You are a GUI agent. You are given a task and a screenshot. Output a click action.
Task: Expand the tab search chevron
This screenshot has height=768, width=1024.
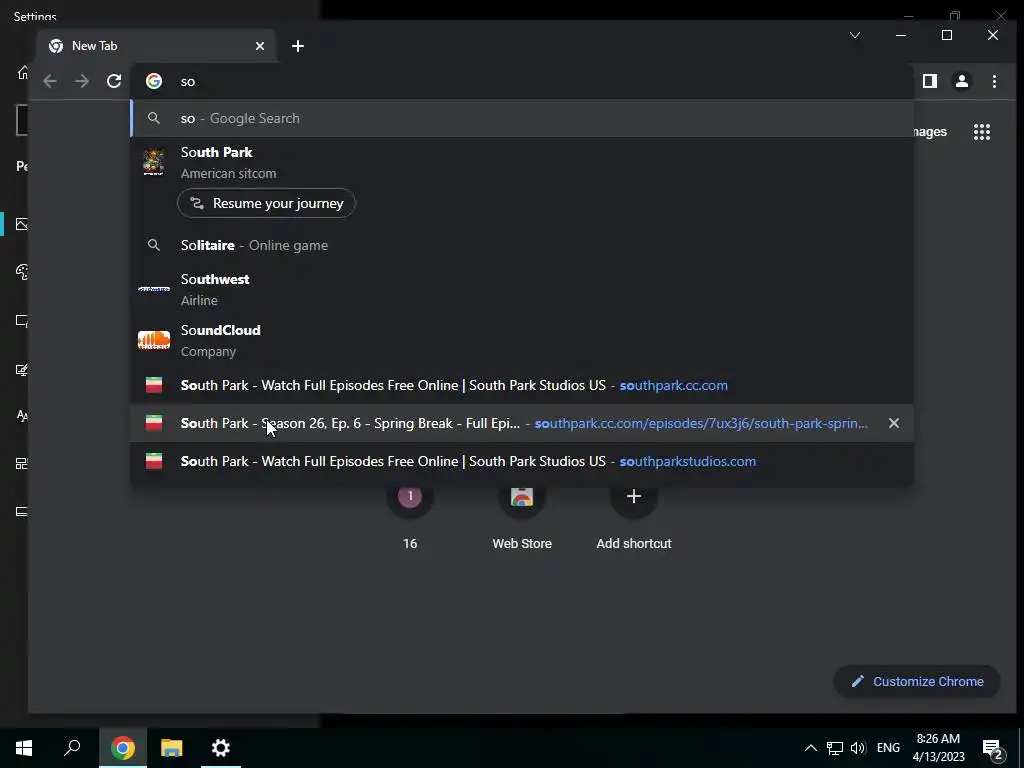855,35
